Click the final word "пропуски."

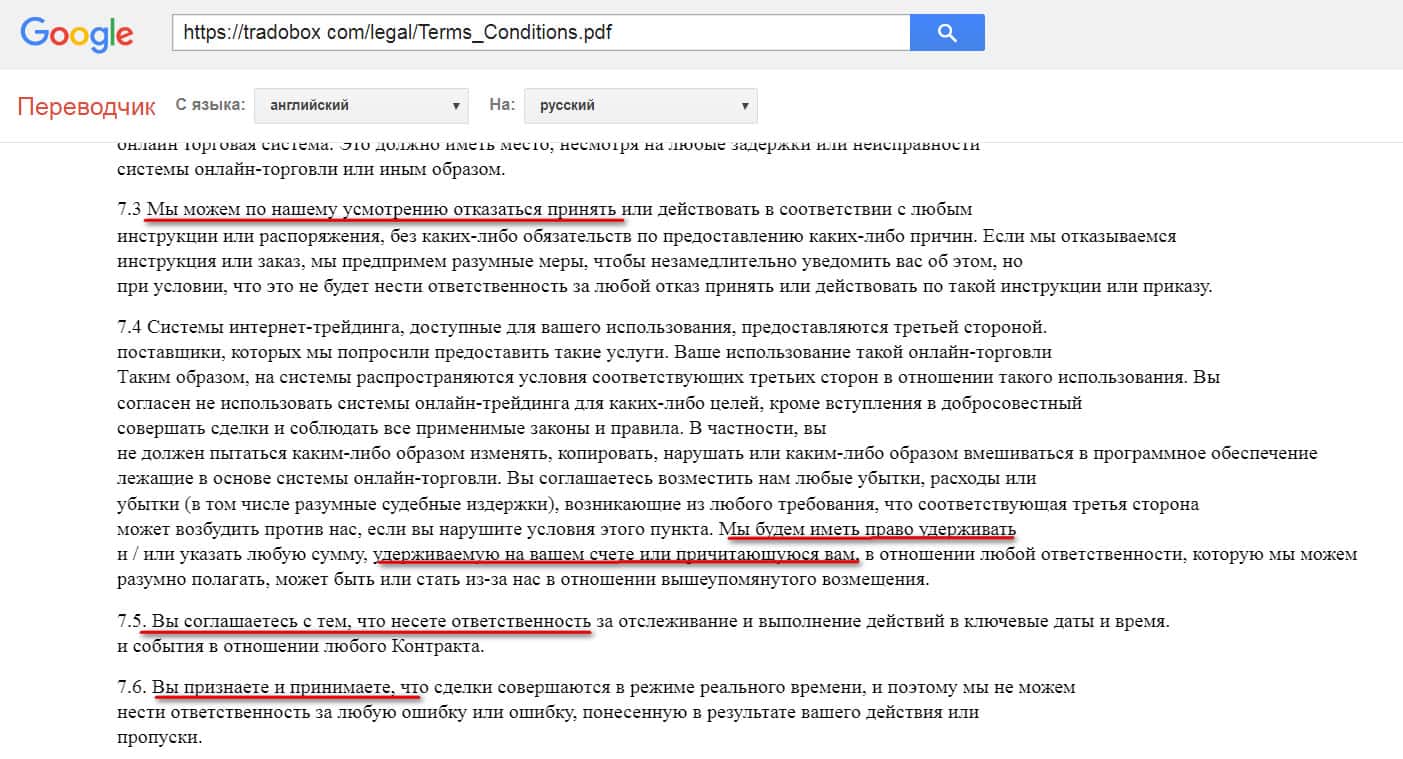coord(160,738)
